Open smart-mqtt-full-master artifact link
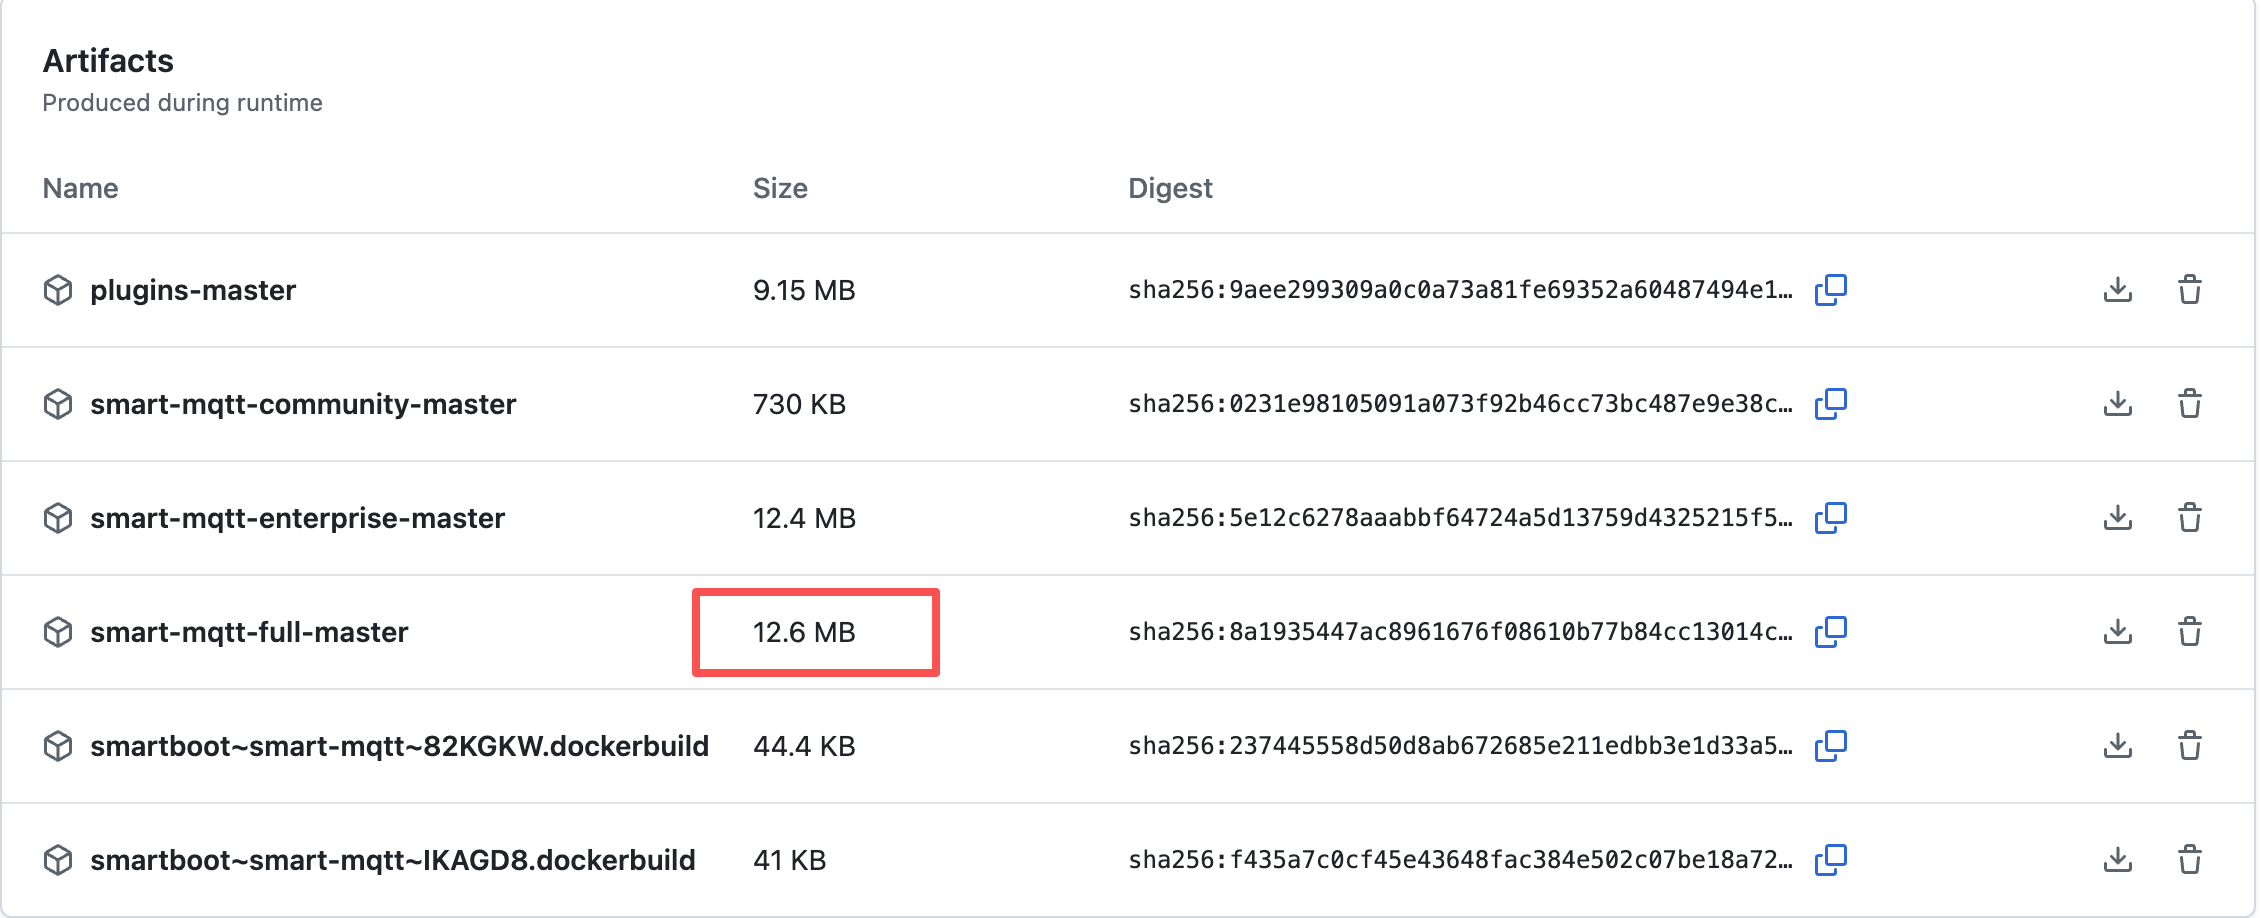The image size is (2260, 918). (249, 632)
